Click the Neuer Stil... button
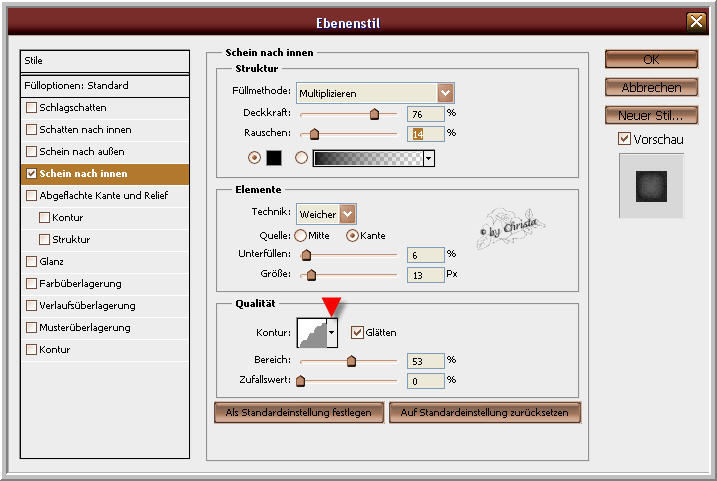717x481 pixels. pyautogui.click(x=651, y=115)
